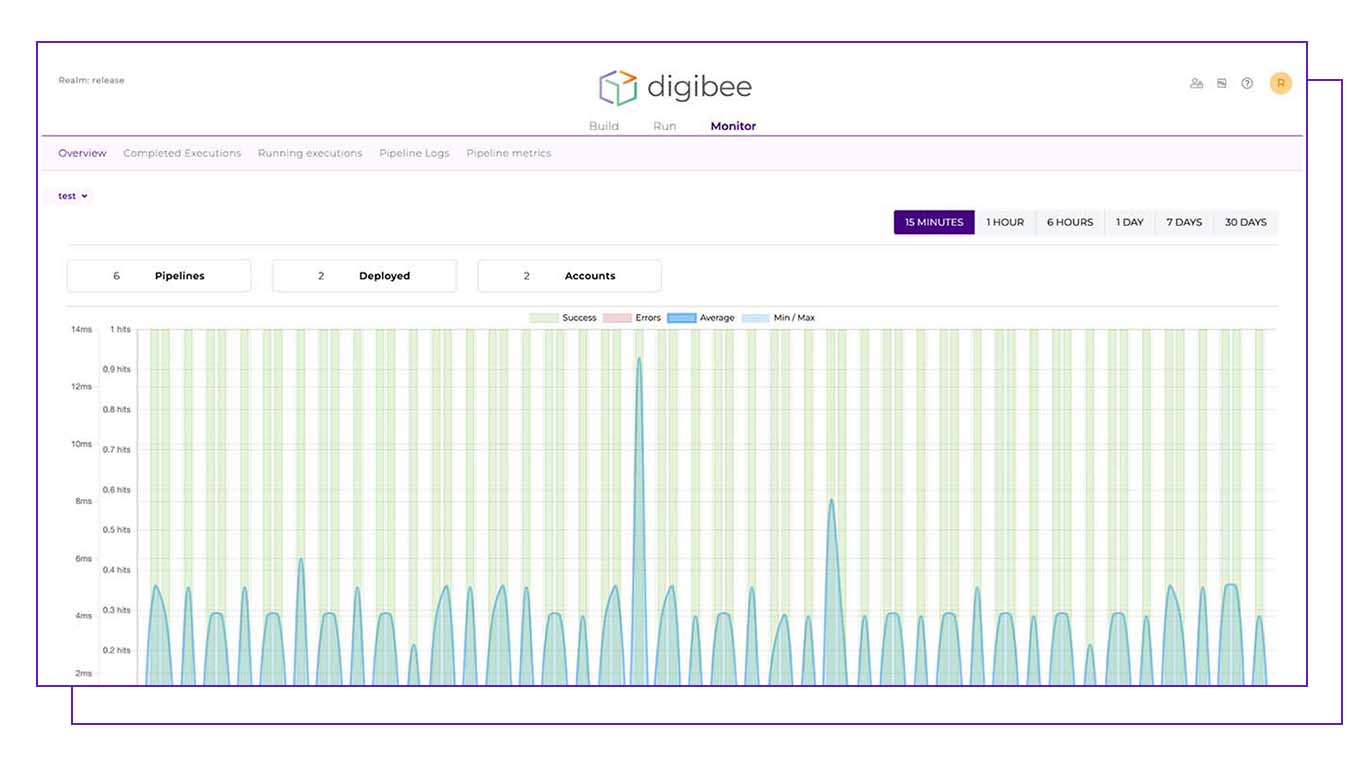Switch to the Build section
The width and height of the screenshot is (1366, 768).
(x=603, y=126)
